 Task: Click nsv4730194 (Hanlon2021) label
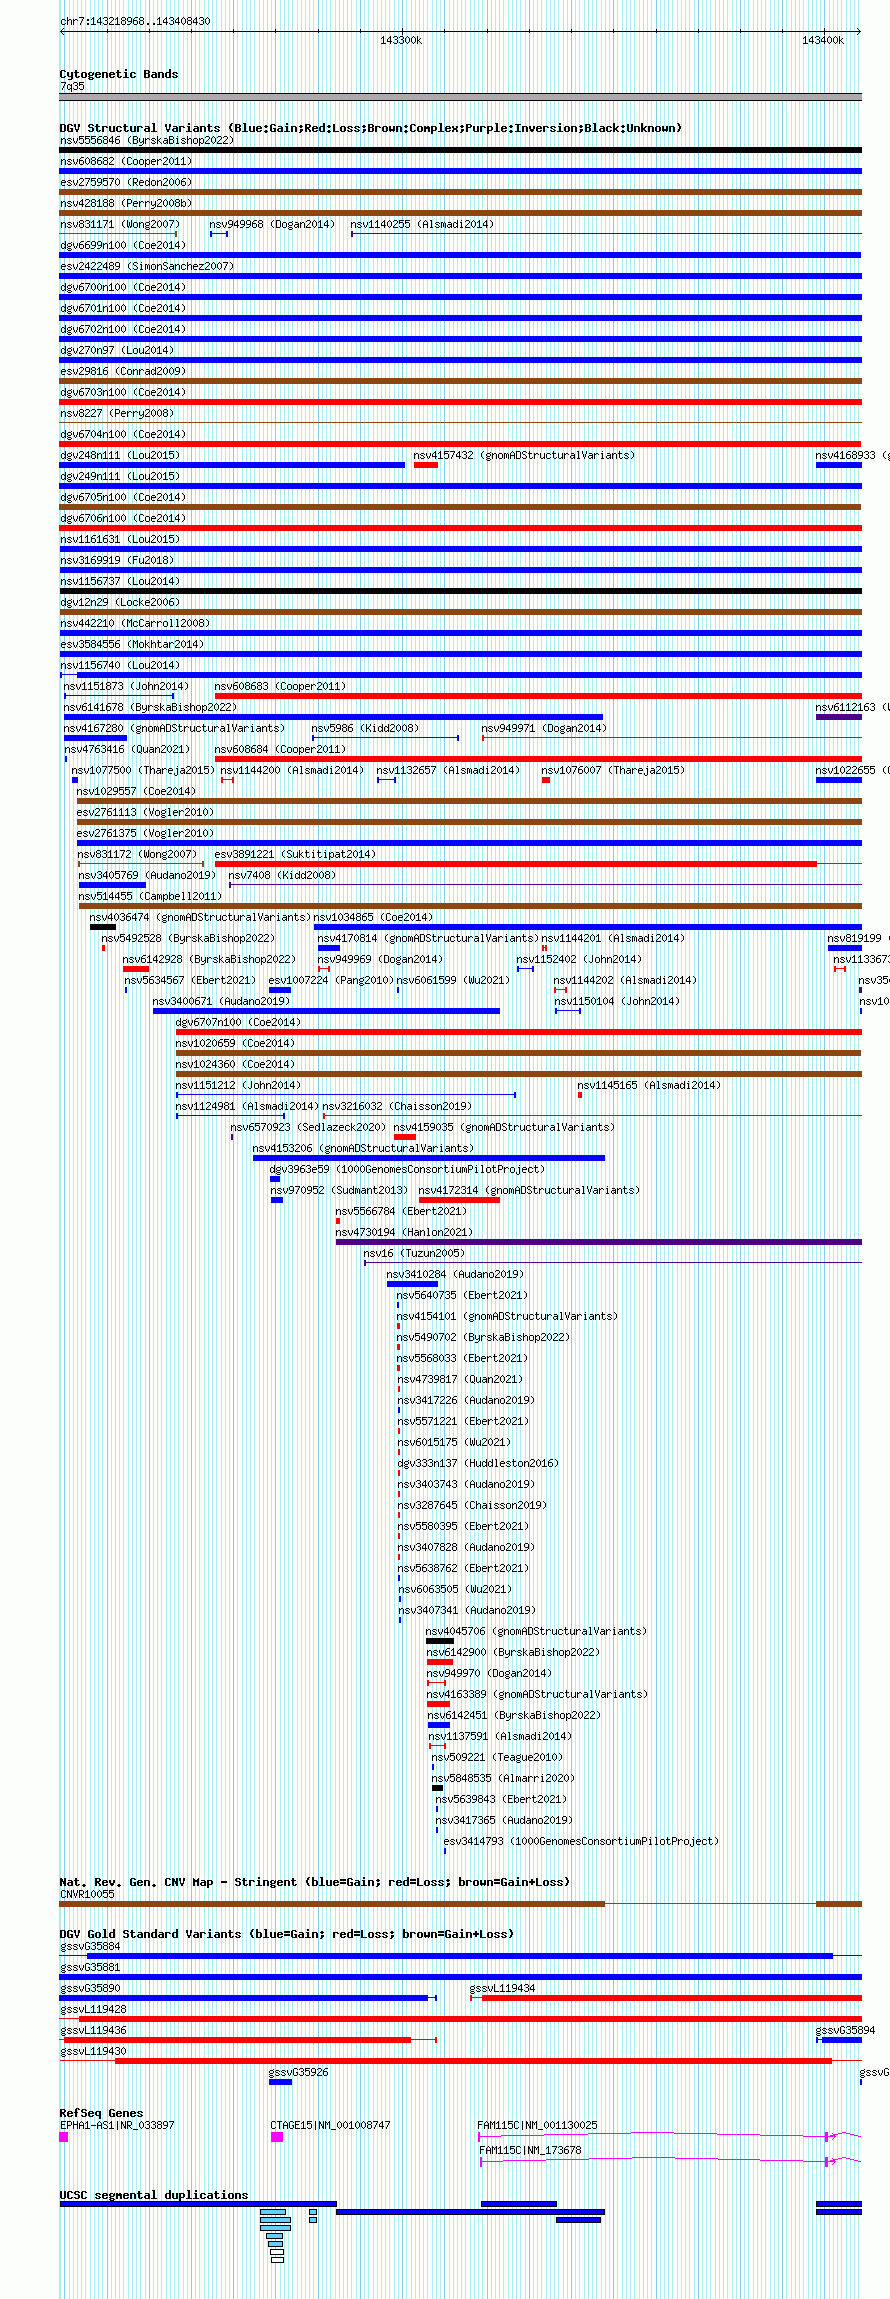pos(404,1232)
